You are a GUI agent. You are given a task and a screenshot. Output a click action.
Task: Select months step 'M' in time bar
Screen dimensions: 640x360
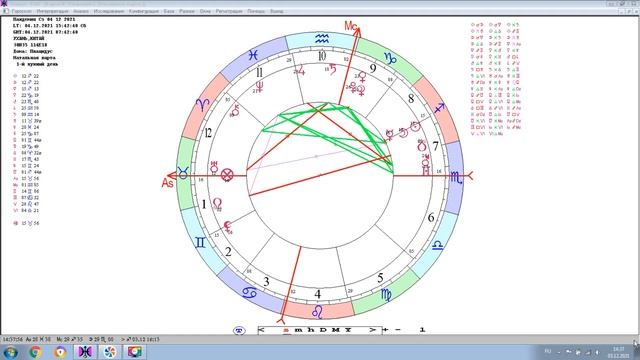(x=336, y=330)
